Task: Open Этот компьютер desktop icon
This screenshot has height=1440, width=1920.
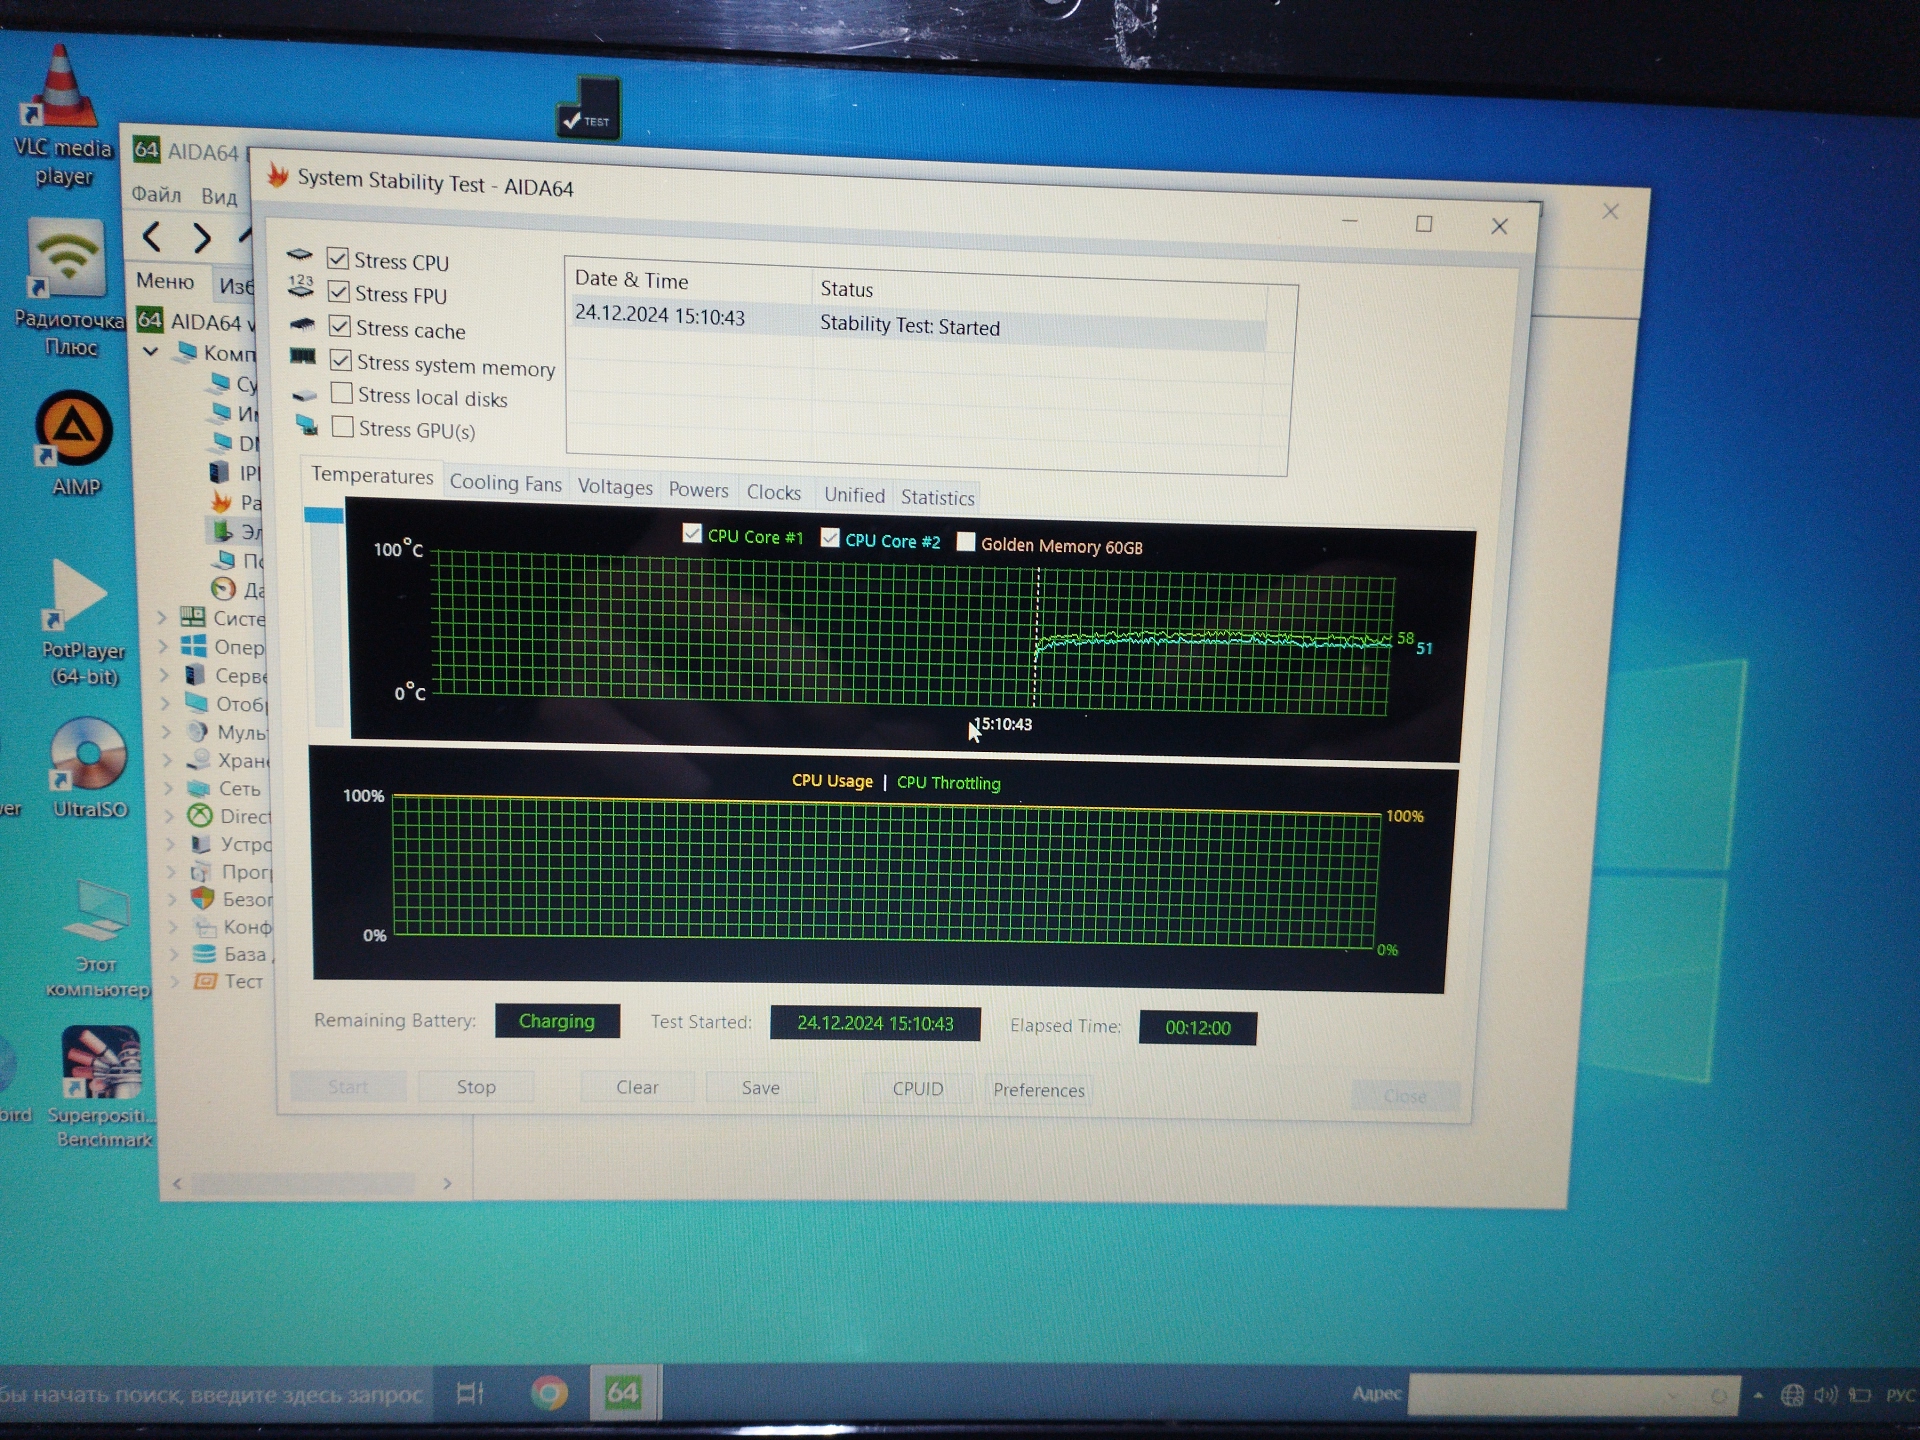Action: (97, 938)
